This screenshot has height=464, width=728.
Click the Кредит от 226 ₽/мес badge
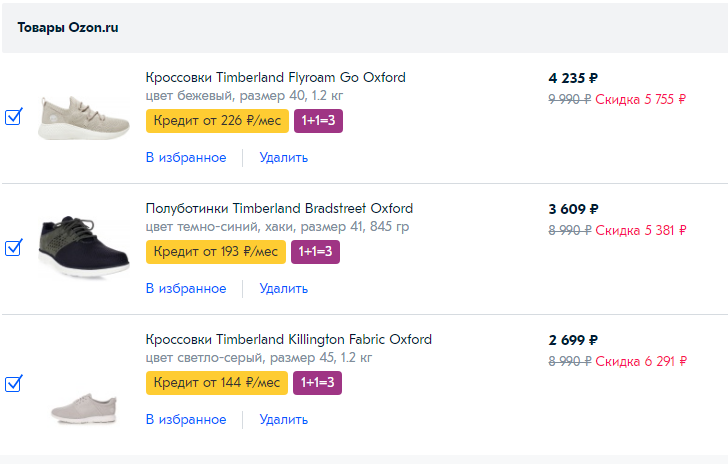coord(217,121)
